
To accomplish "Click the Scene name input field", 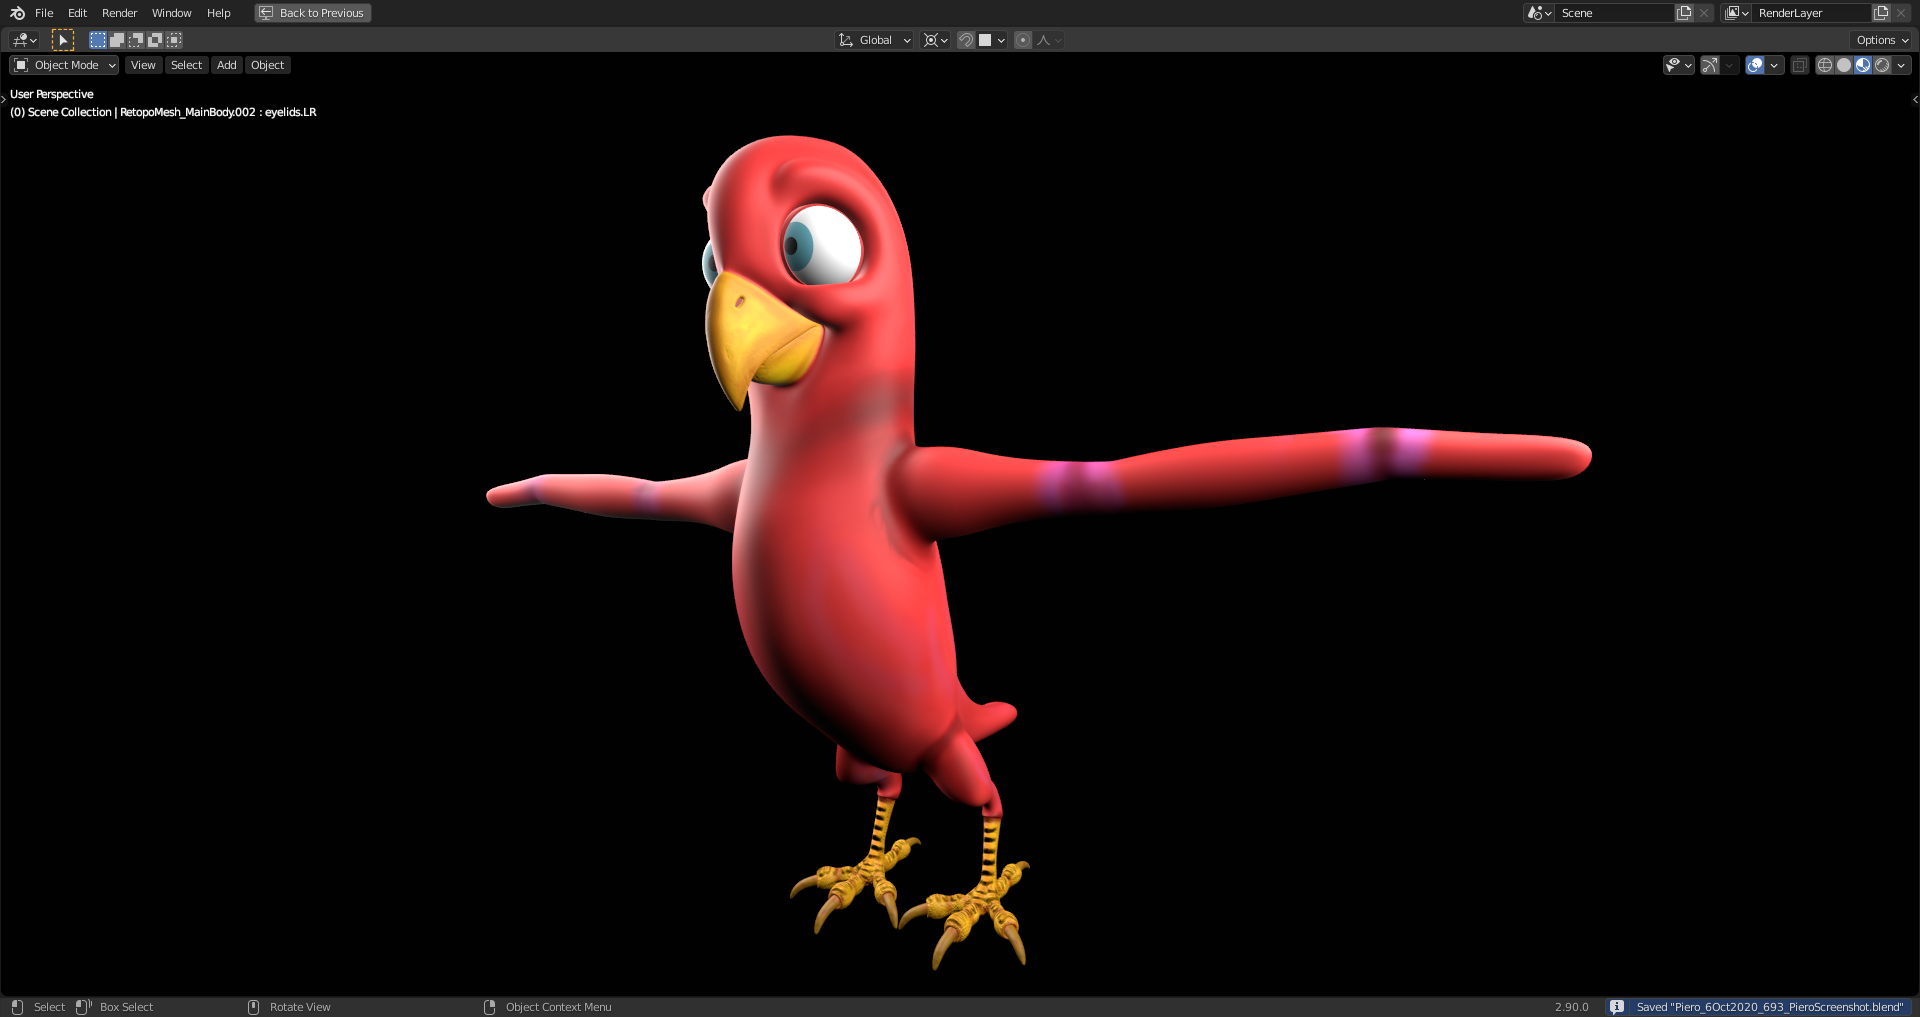I will [x=1614, y=13].
